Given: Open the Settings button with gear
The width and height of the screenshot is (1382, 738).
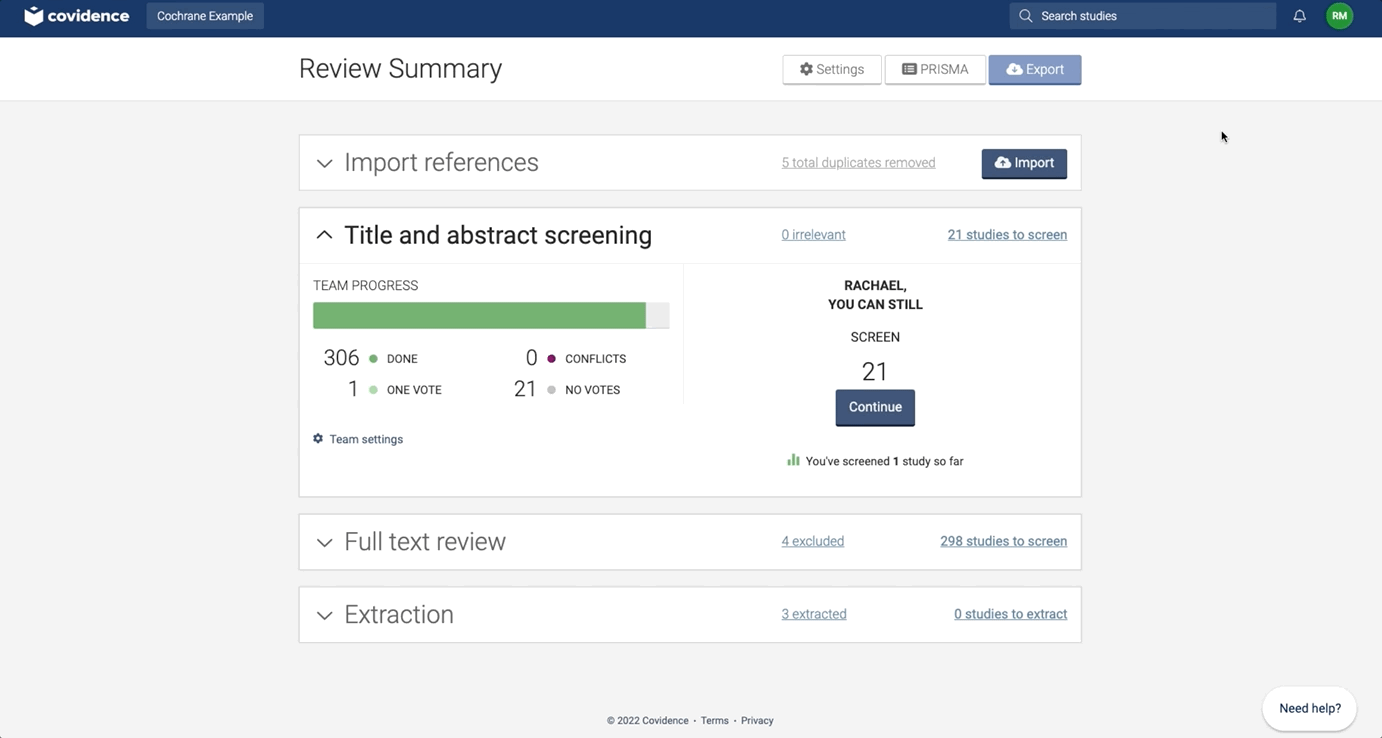Looking at the screenshot, I should pos(831,69).
